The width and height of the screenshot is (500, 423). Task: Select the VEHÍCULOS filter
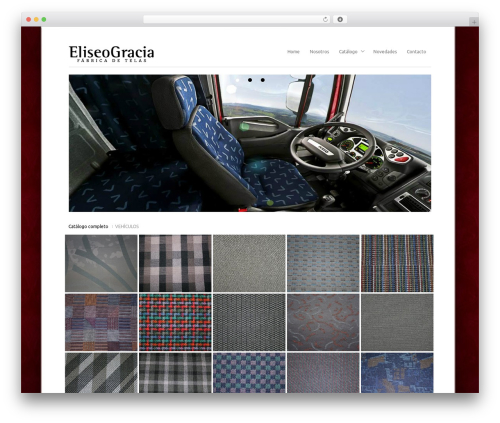pos(127,226)
